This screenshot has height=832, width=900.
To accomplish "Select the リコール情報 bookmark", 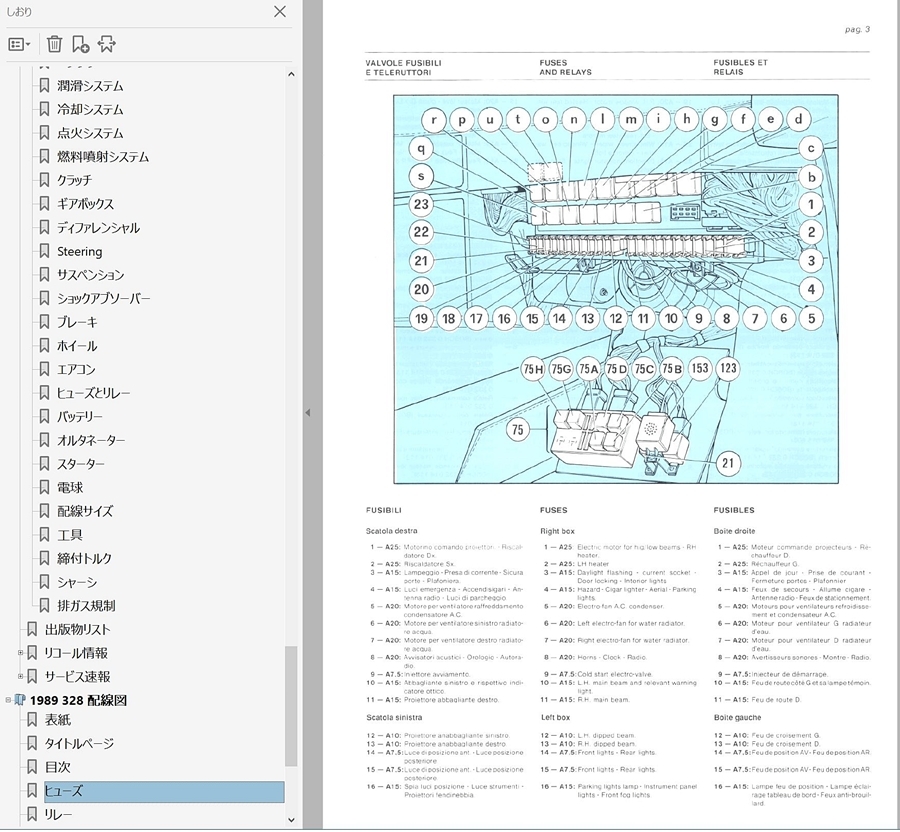I will 76,653.
